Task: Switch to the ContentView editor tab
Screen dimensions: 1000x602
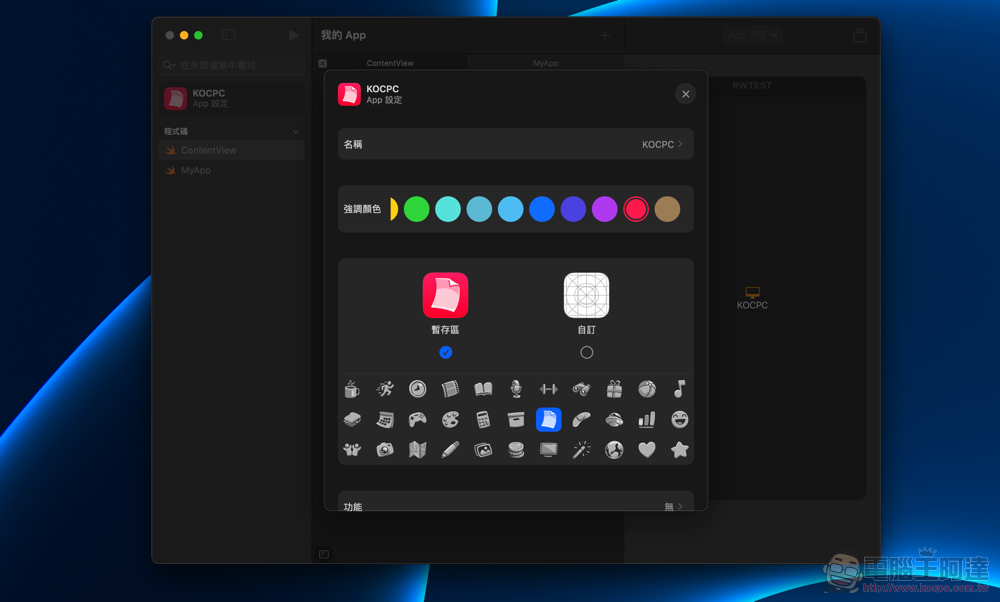Action: (x=390, y=63)
